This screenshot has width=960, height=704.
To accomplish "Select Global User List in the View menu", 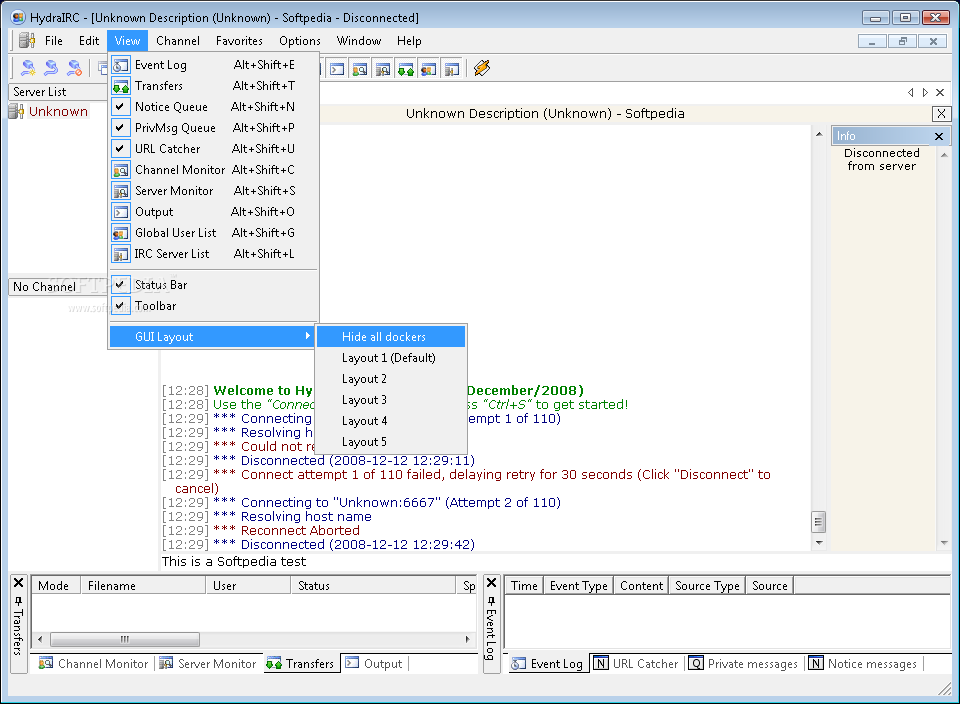I will pyautogui.click(x=214, y=233).
